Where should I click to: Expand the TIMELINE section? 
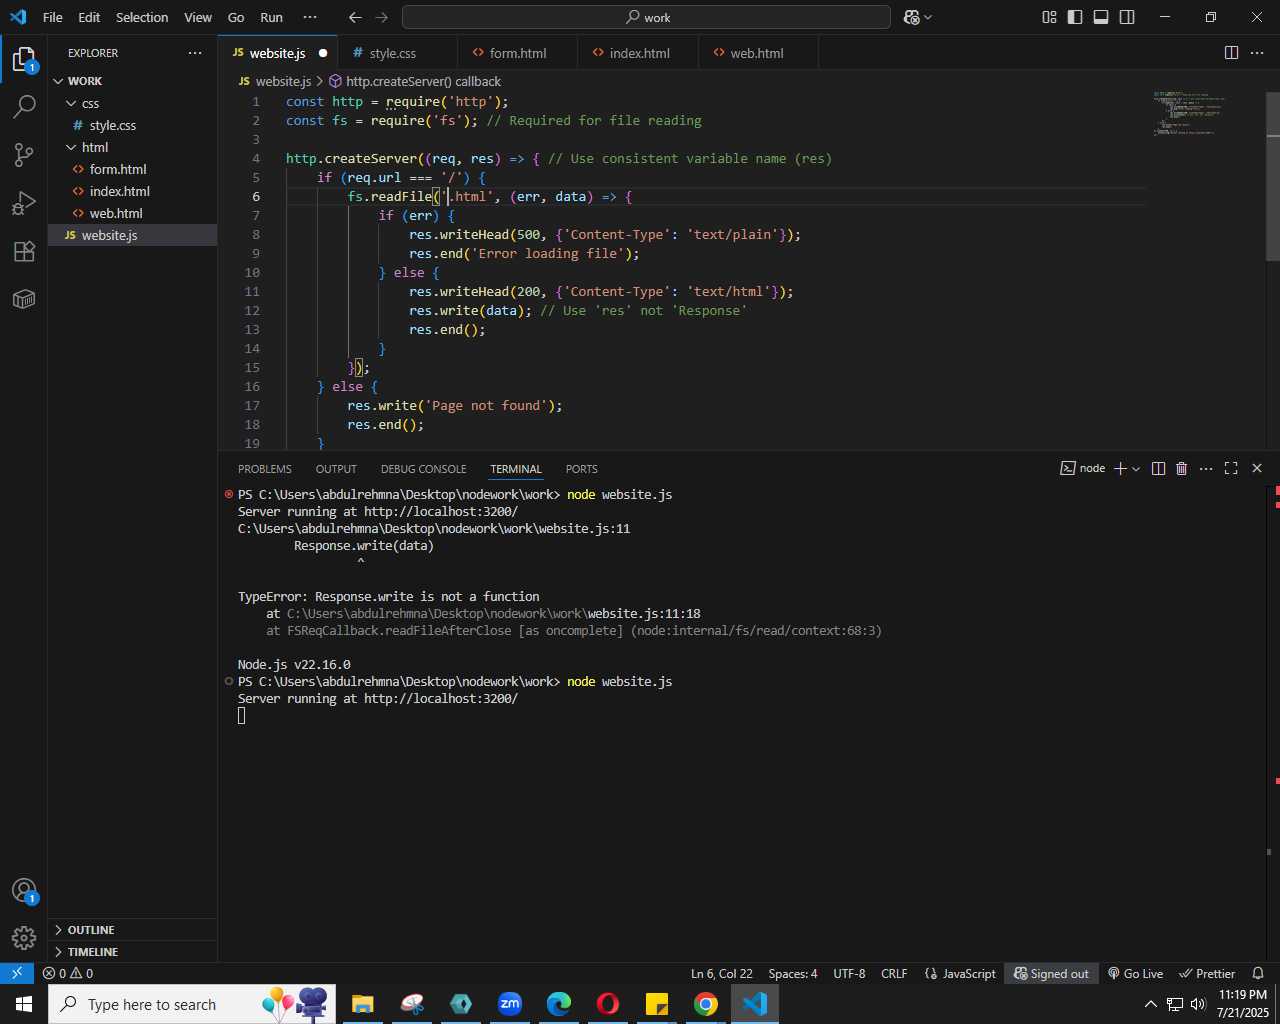[132, 952]
